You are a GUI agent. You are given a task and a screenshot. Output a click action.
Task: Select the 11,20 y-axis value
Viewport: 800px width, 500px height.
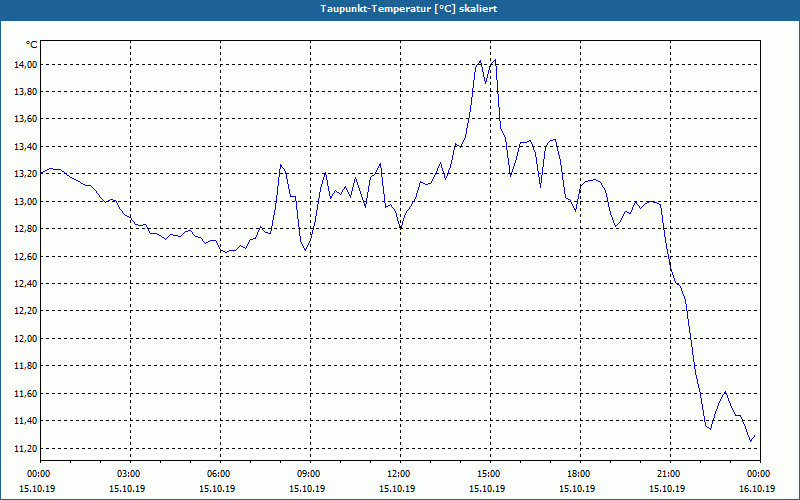pos(25,448)
